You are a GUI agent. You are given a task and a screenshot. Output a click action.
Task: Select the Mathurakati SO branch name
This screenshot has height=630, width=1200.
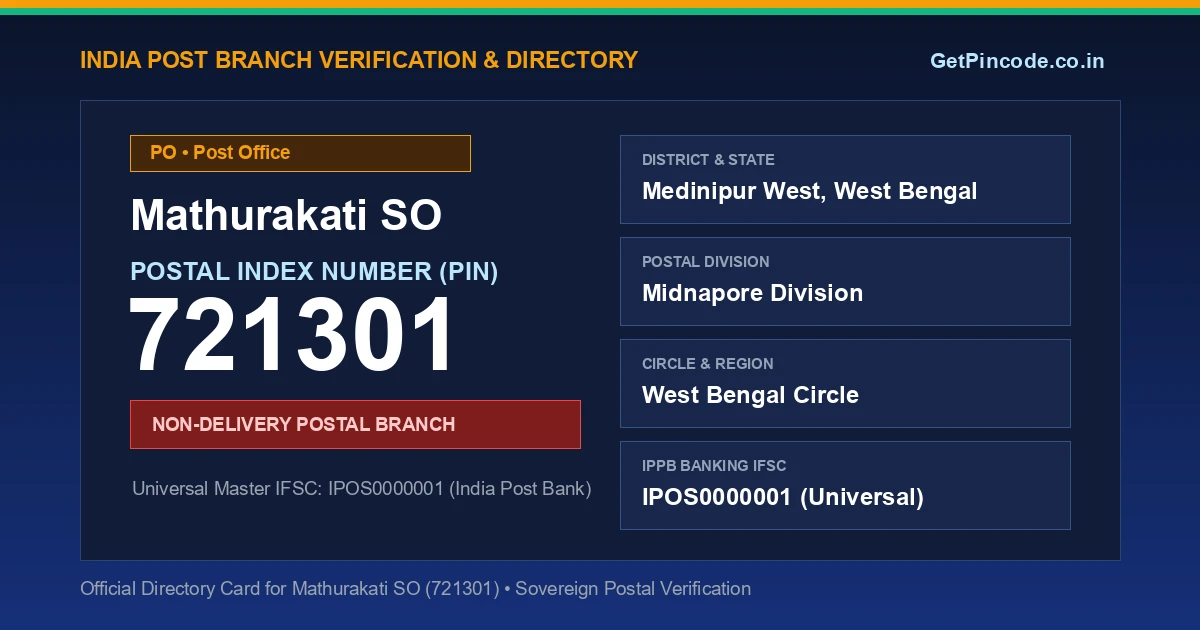[x=286, y=215]
